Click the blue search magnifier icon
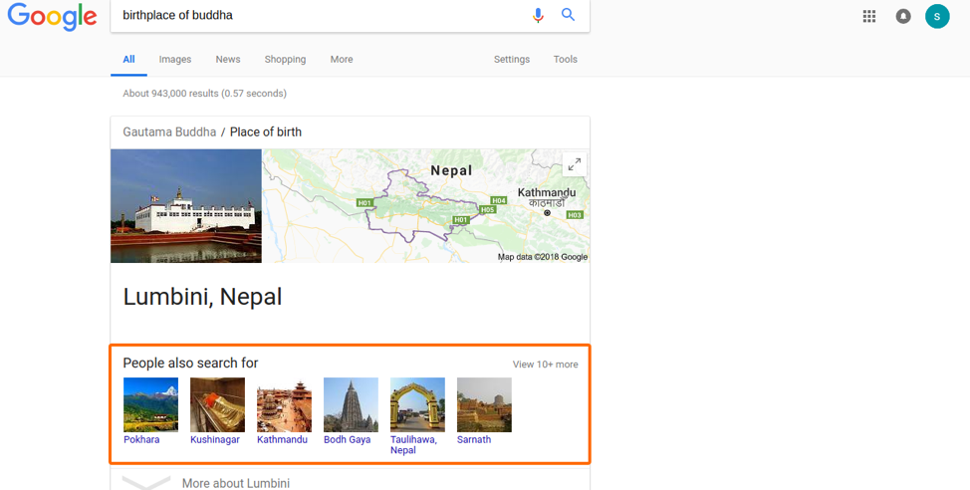 point(568,15)
